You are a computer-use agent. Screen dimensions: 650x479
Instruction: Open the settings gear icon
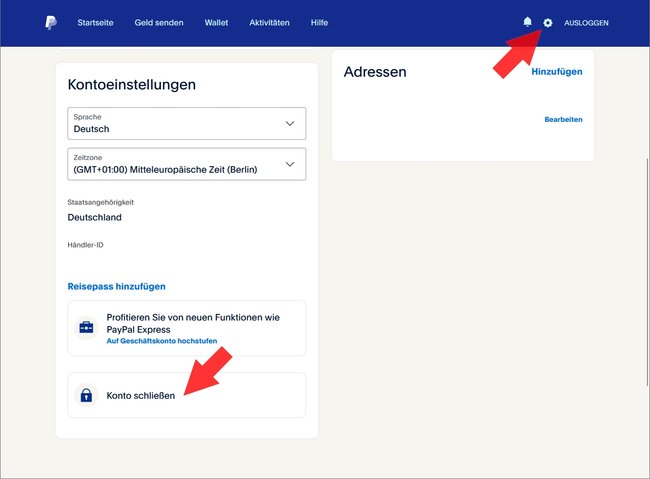(x=548, y=23)
